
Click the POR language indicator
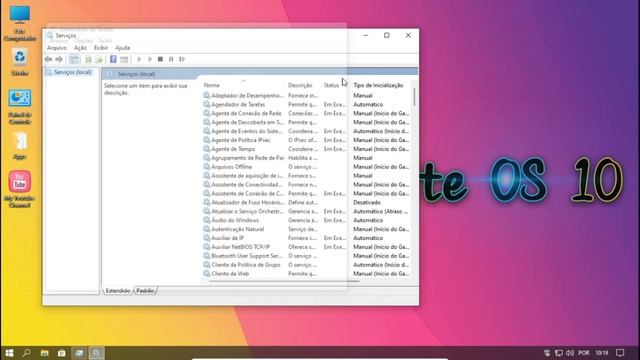coord(584,353)
